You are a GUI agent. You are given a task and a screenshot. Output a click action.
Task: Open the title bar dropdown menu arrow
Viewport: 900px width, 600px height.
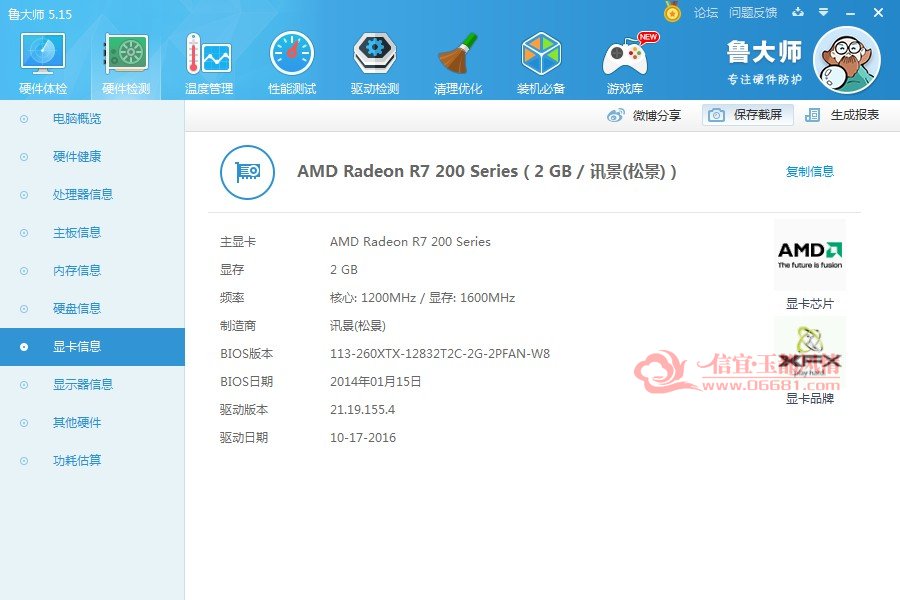(824, 12)
